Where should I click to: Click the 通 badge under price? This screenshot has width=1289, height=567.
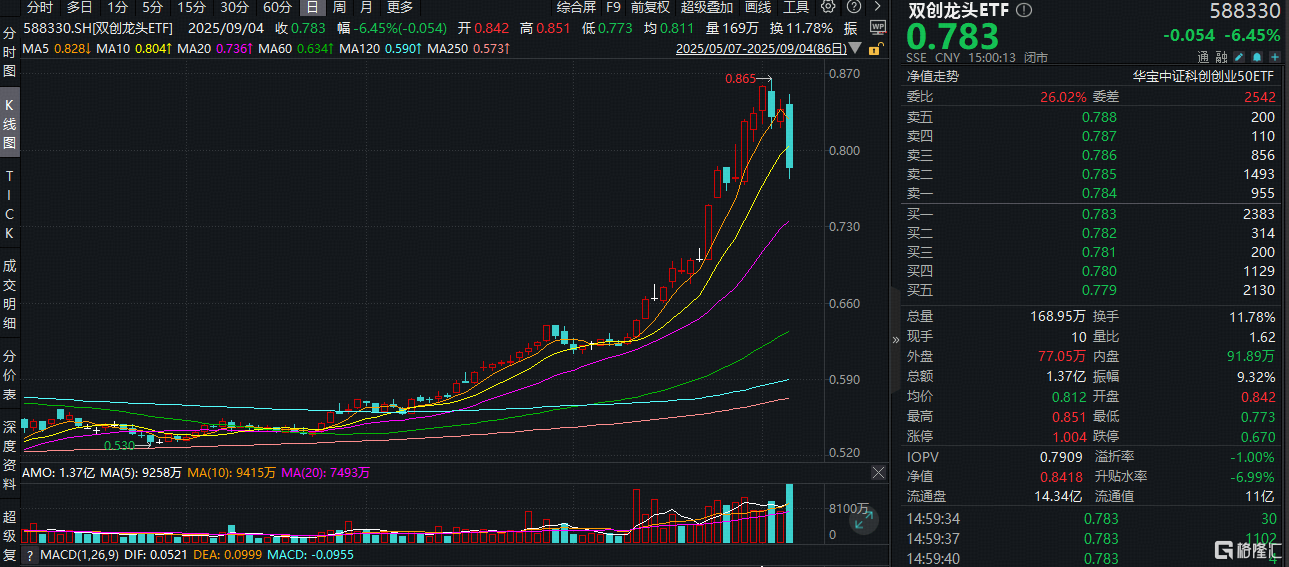(x=1205, y=58)
